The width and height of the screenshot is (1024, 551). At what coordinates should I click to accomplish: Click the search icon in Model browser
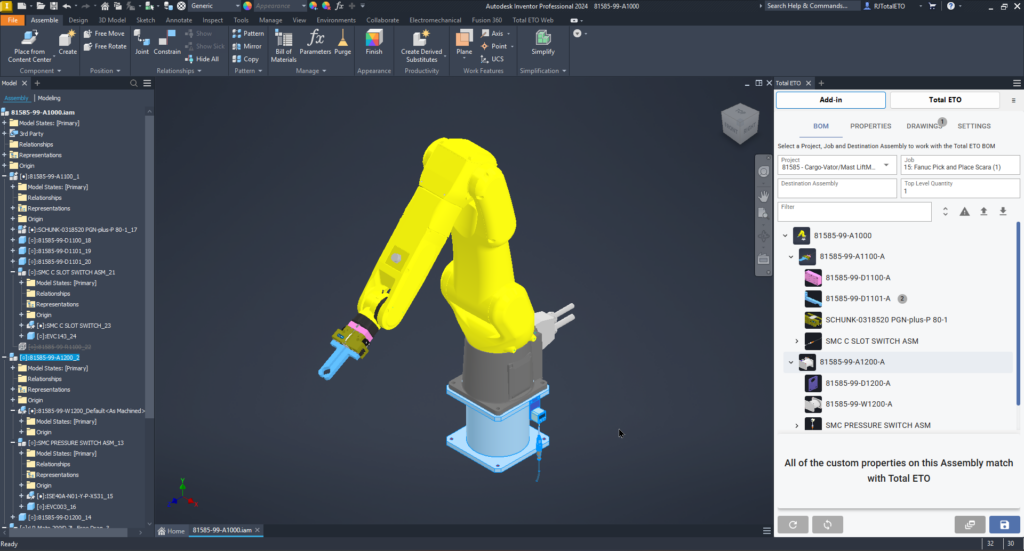point(134,84)
